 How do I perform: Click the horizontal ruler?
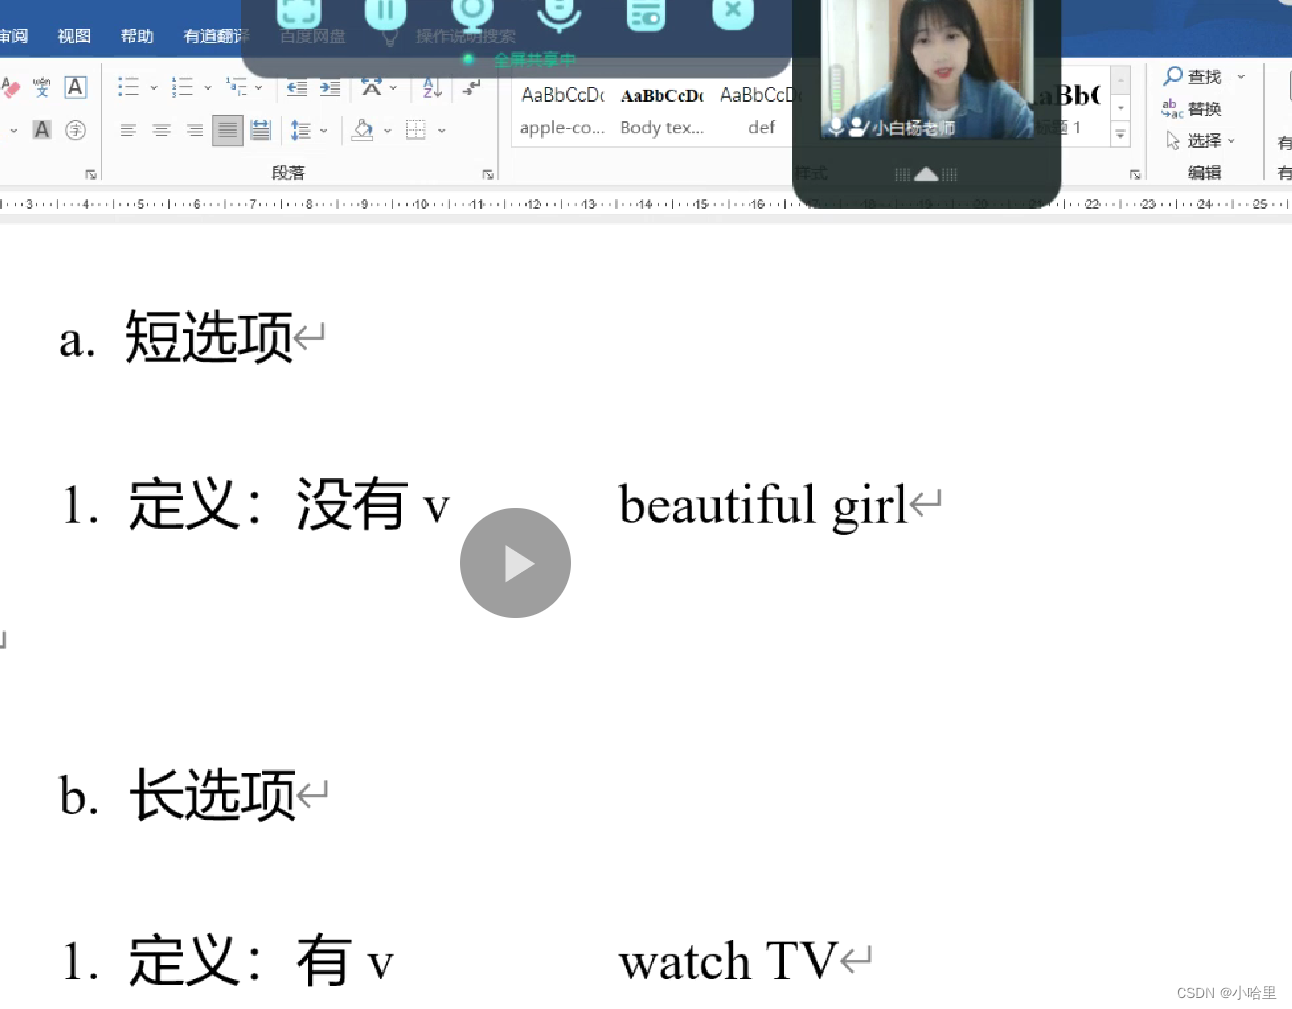[646, 204]
